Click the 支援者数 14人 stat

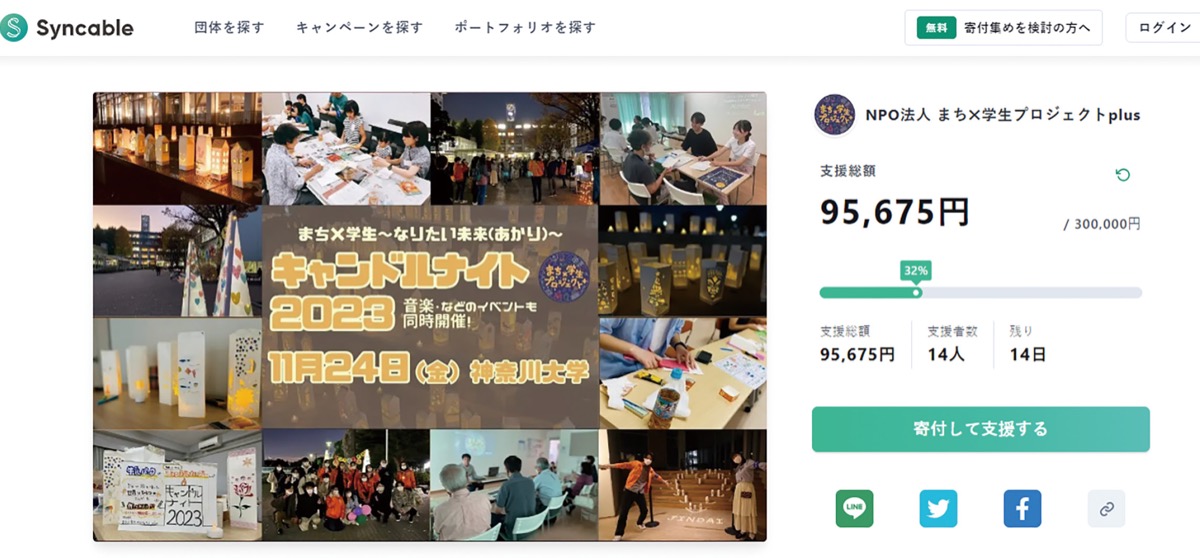point(952,344)
